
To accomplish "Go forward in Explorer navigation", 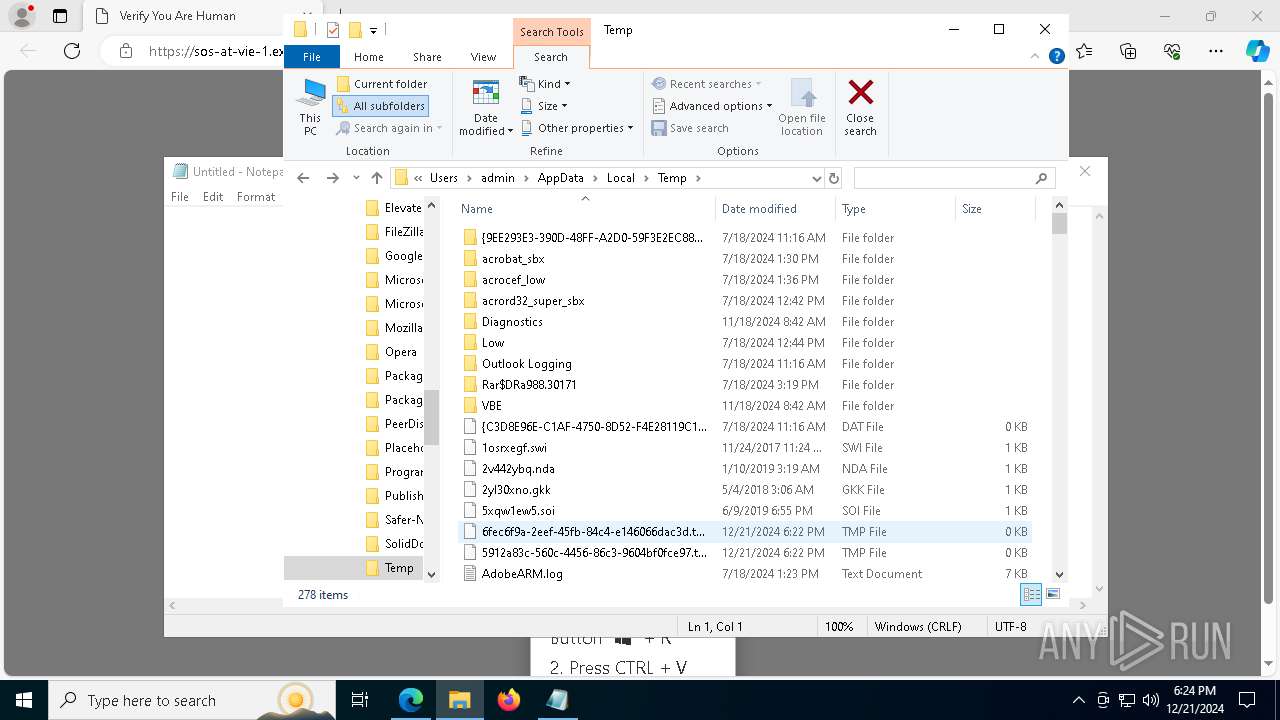I will click(x=333, y=178).
